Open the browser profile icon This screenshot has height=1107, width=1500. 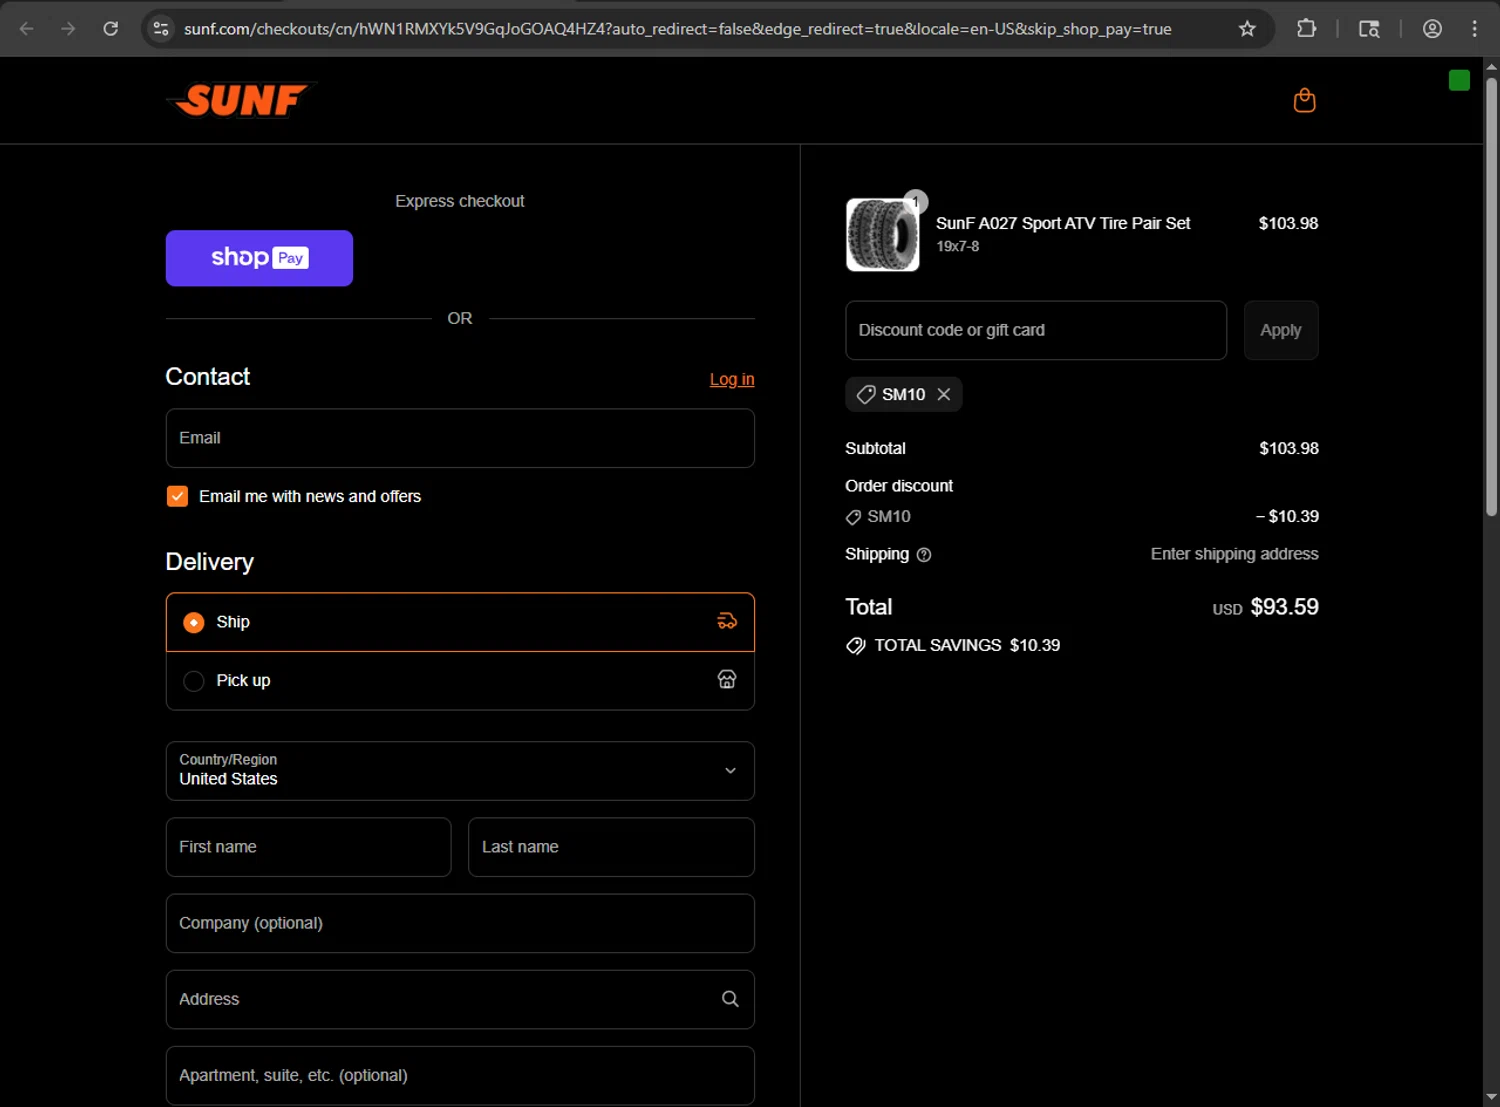[1432, 29]
